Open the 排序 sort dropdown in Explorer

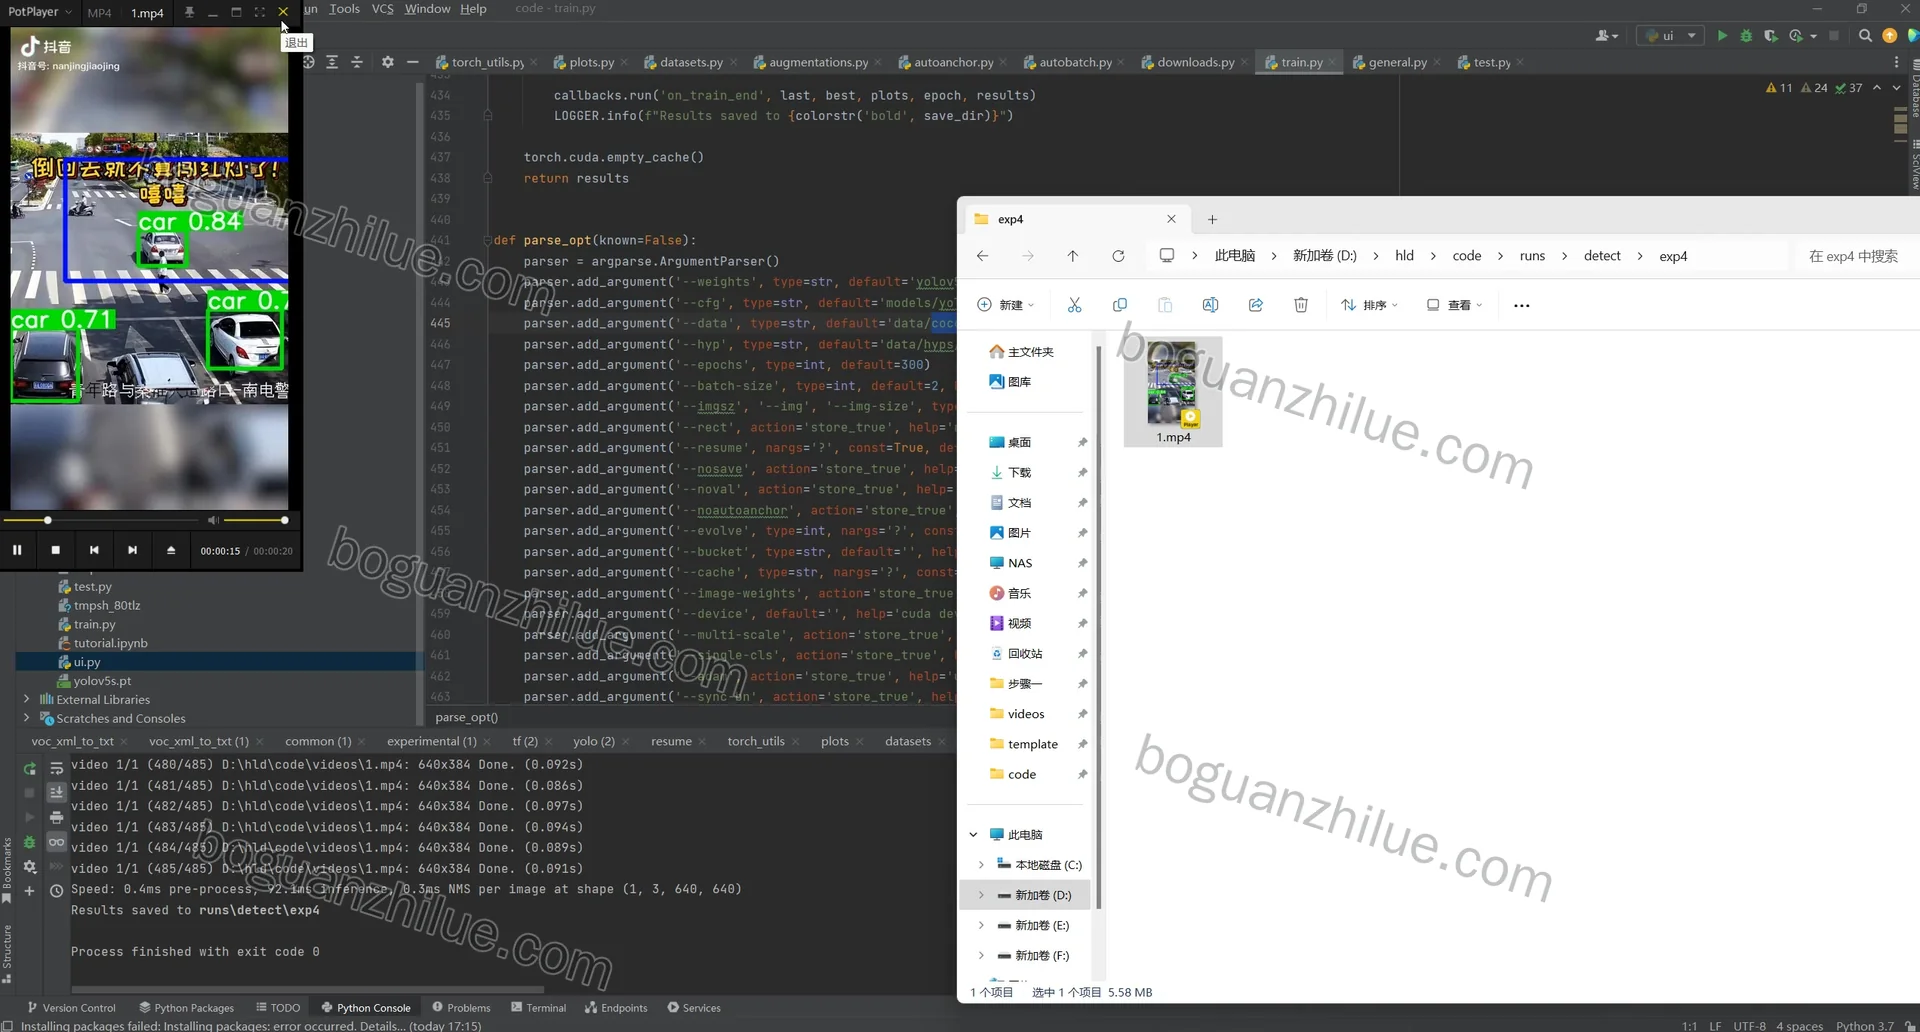click(x=1370, y=305)
